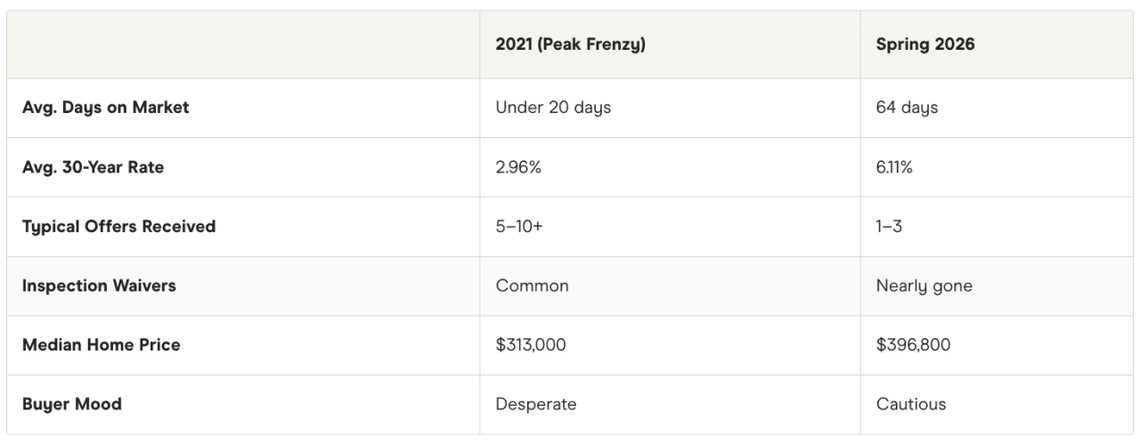Click the "64 days" cell

(907, 108)
